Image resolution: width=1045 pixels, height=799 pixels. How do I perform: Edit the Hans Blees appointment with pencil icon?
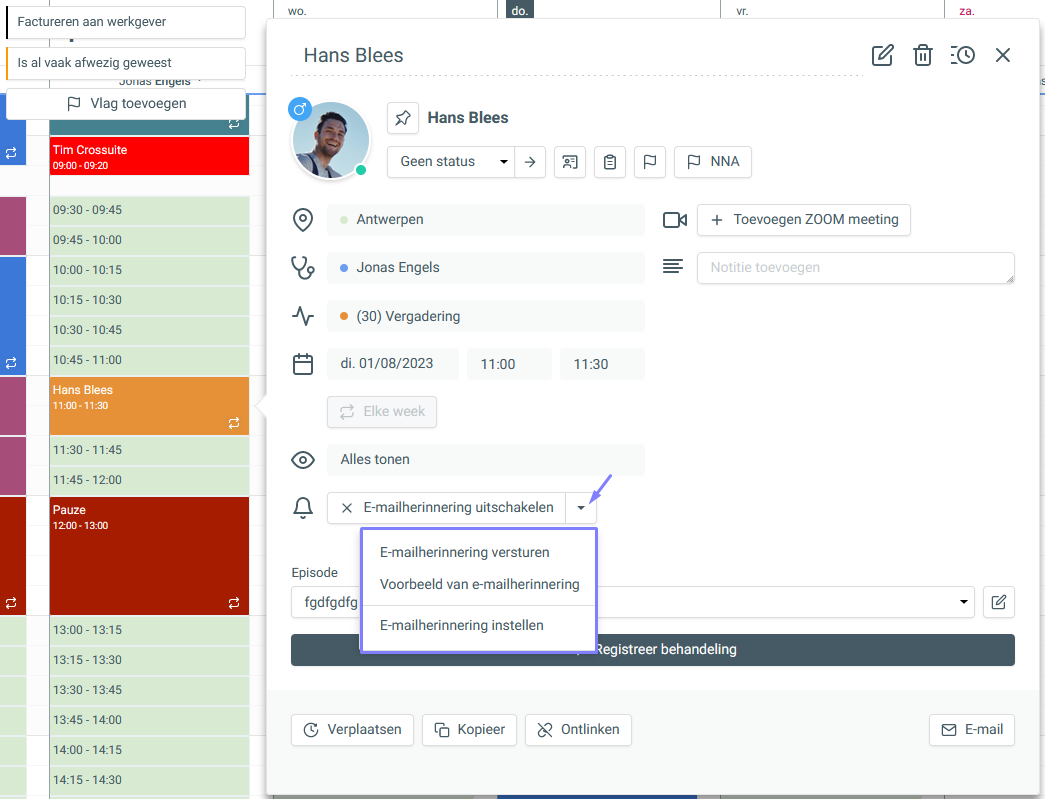tap(882, 55)
